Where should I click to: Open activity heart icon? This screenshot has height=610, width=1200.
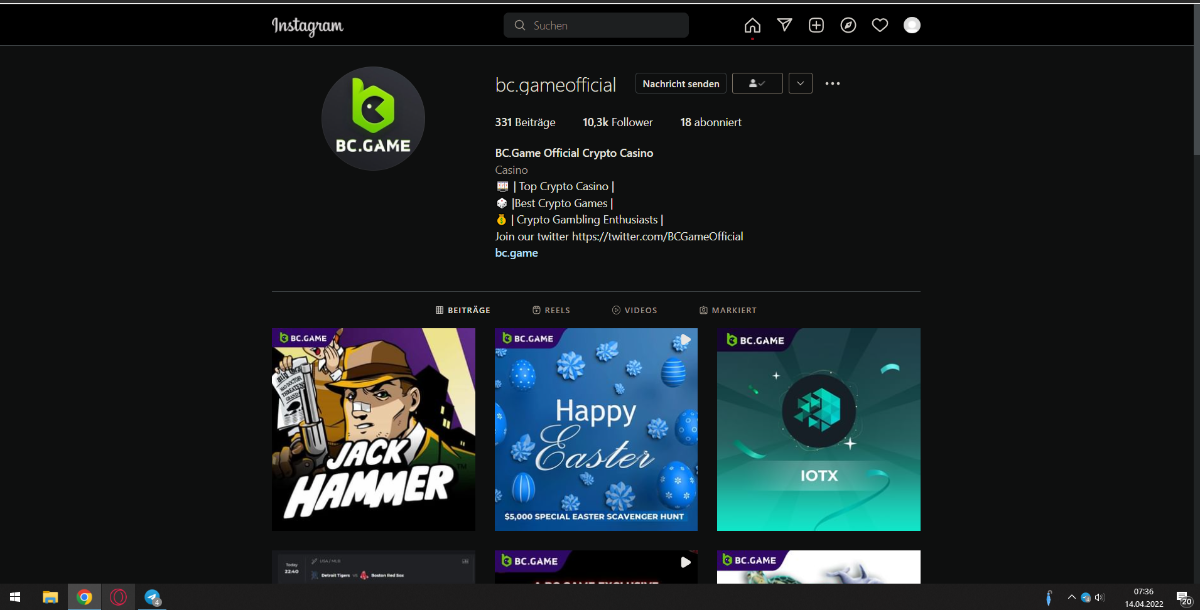(x=880, y=26)
